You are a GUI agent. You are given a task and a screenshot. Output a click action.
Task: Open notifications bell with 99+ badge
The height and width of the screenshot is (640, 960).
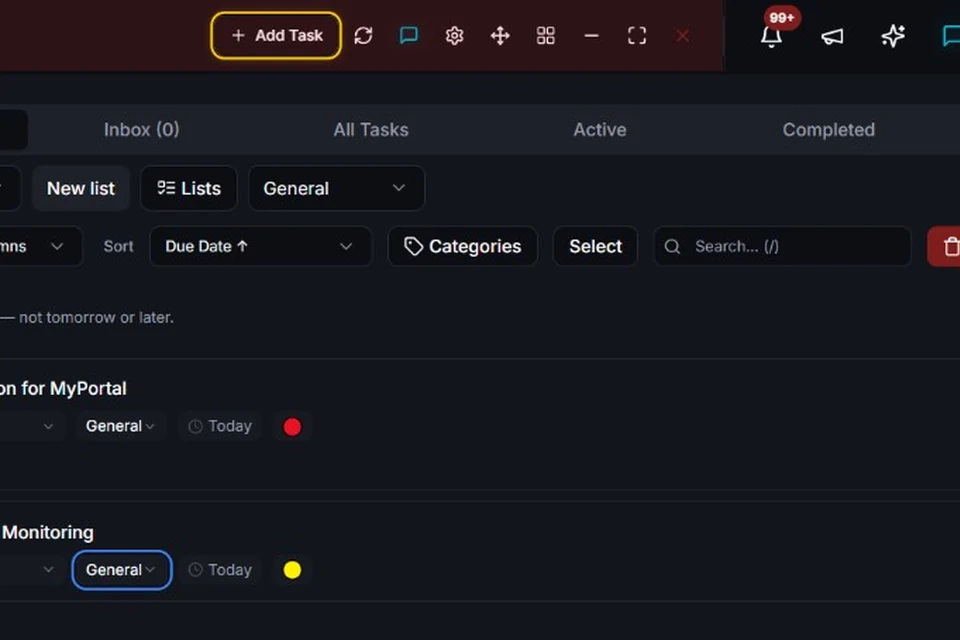click(x=771, y=36)
